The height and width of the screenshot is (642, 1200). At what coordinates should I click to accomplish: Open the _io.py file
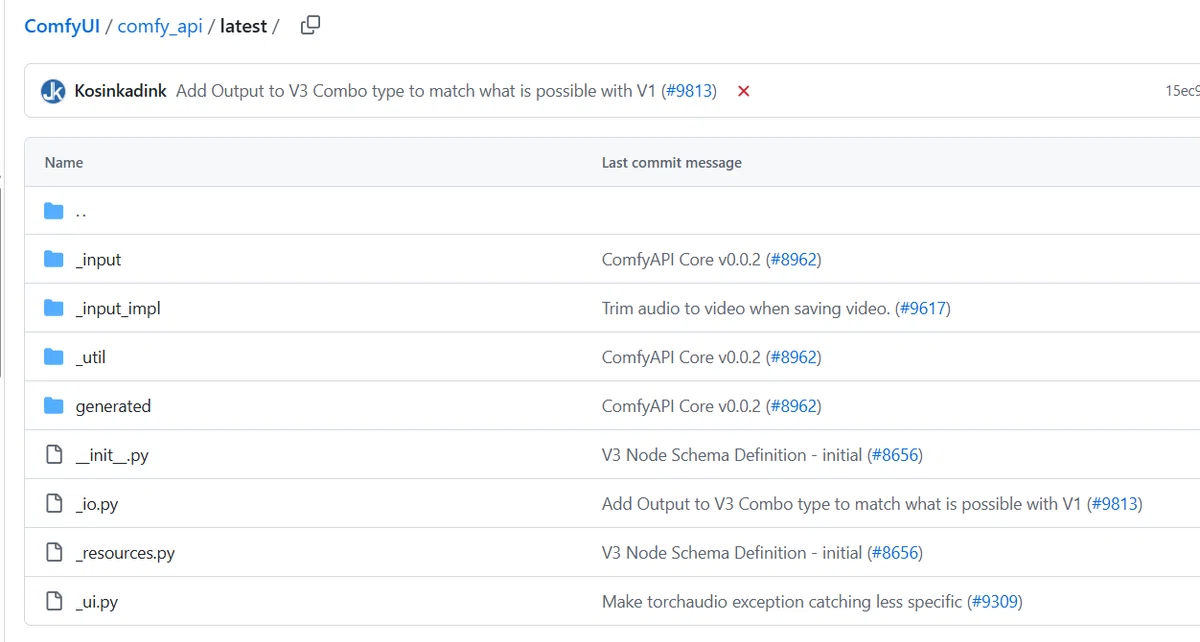click(96, 504)
